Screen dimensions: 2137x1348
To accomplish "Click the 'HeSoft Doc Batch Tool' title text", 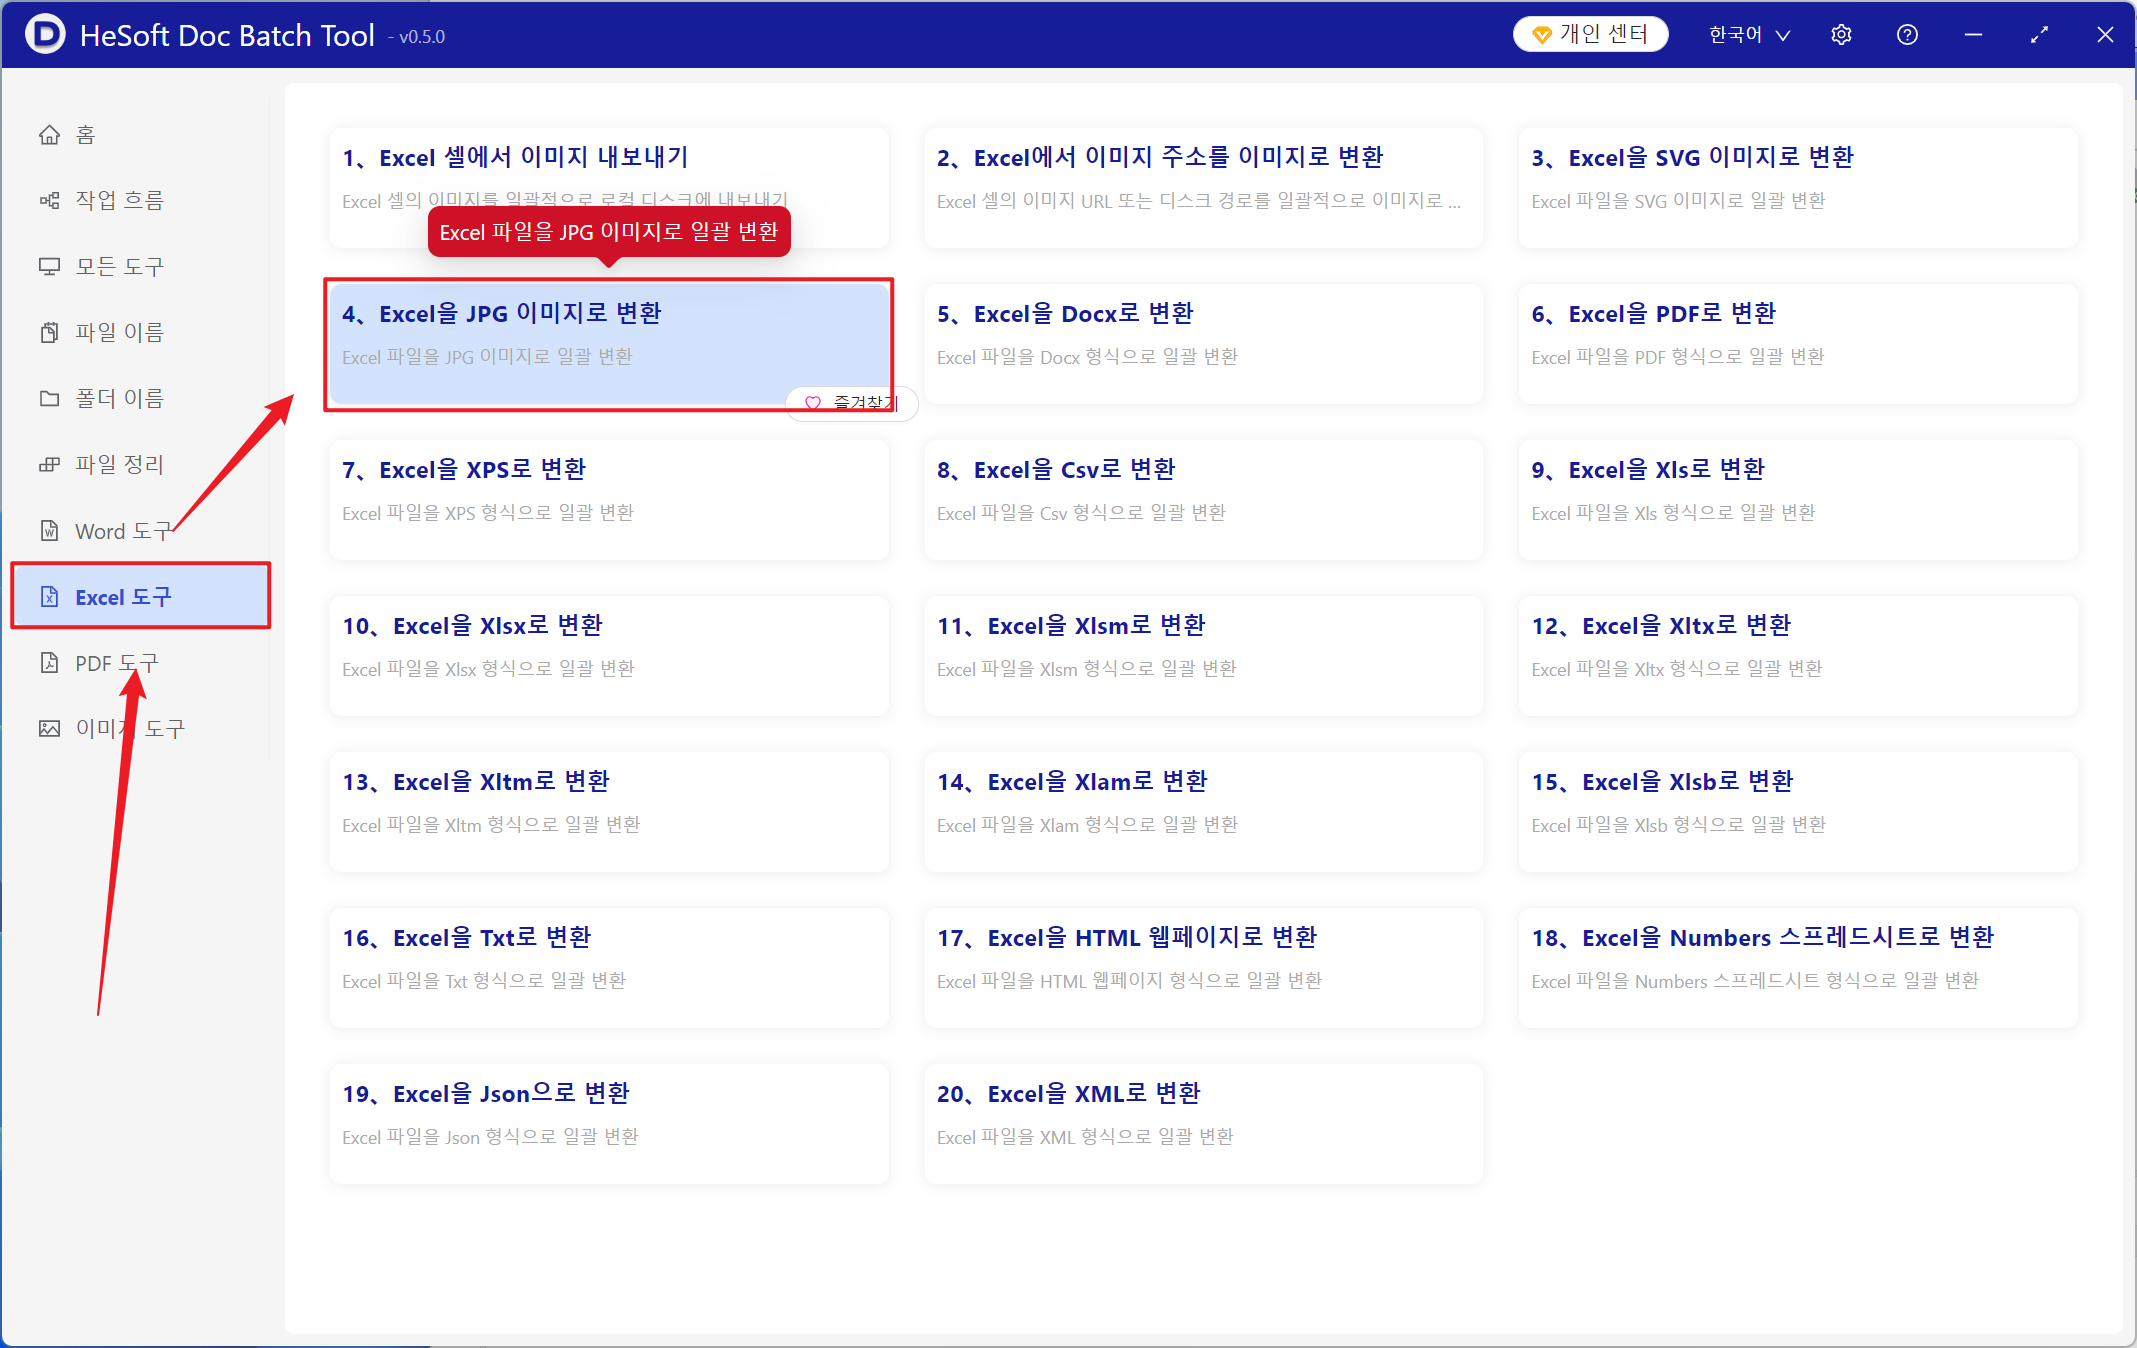I will [227, 35].
